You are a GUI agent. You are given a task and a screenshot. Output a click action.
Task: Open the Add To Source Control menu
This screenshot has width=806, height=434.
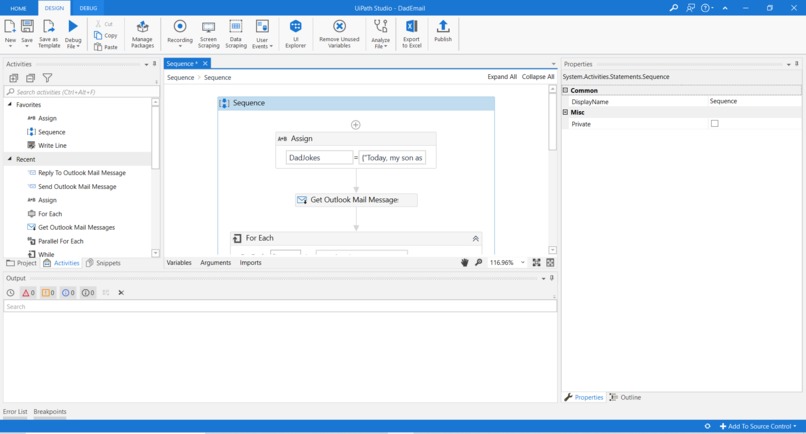(758, 426)
